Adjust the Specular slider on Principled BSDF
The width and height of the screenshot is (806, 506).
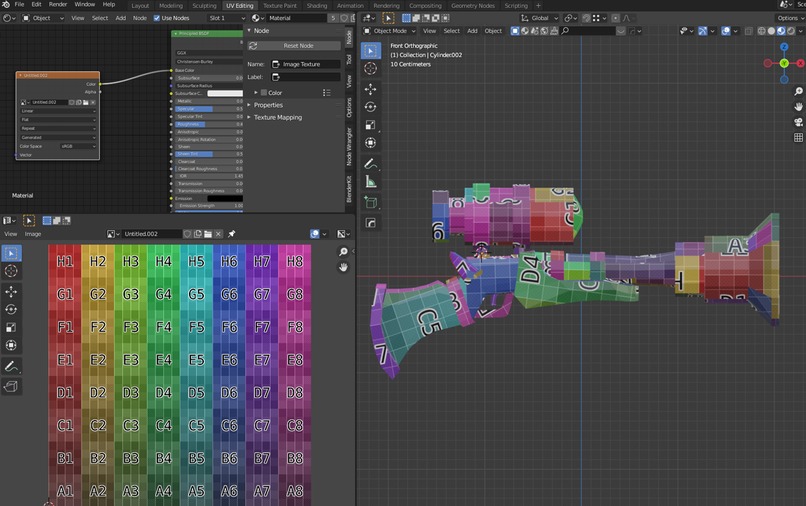click(x=209, y=109)
